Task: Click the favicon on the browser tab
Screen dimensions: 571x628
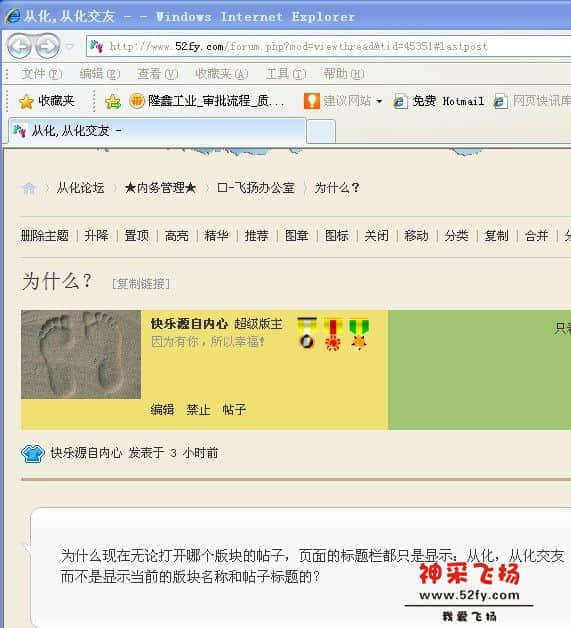Action: [x=19, y=131]
